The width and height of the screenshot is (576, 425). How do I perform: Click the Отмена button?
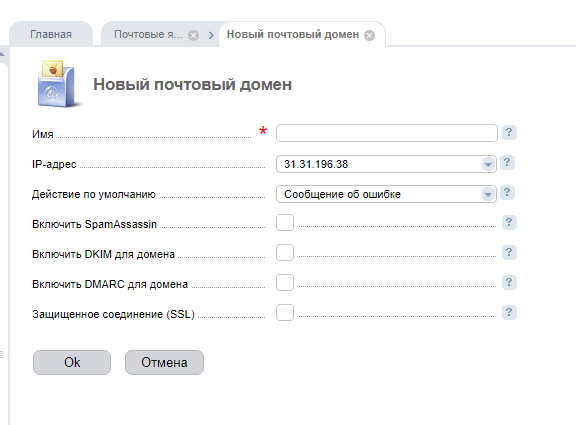[x=164, y=363]
